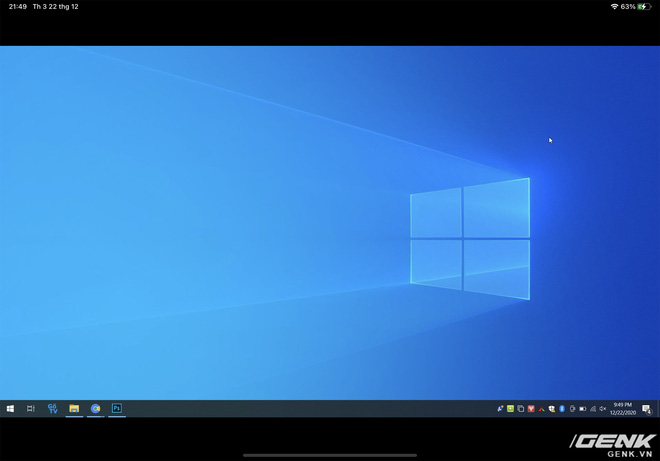Open the network signal tray icon
The image size is (660, 461).
tap(593, 409)
